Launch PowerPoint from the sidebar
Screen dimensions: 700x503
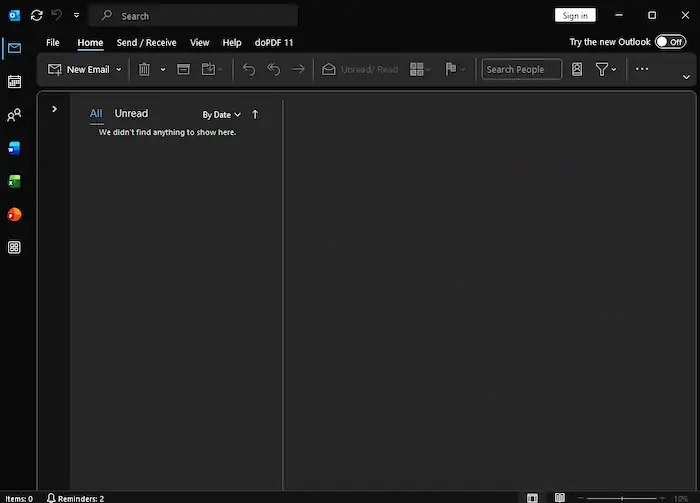(x=14, y=214)
